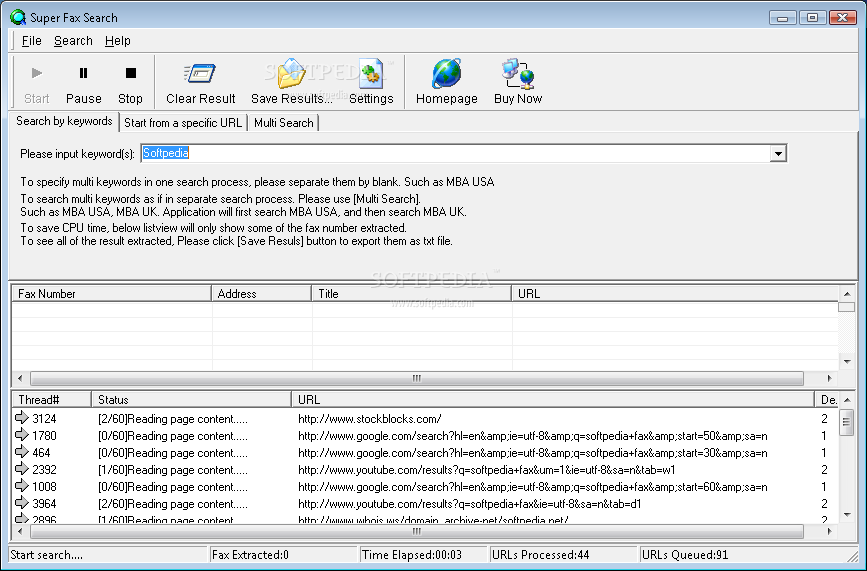Click results list horizontal scroll left arrow
Image resolution: width=867 pixels, height=571 pixels.
tap(20, 378)
